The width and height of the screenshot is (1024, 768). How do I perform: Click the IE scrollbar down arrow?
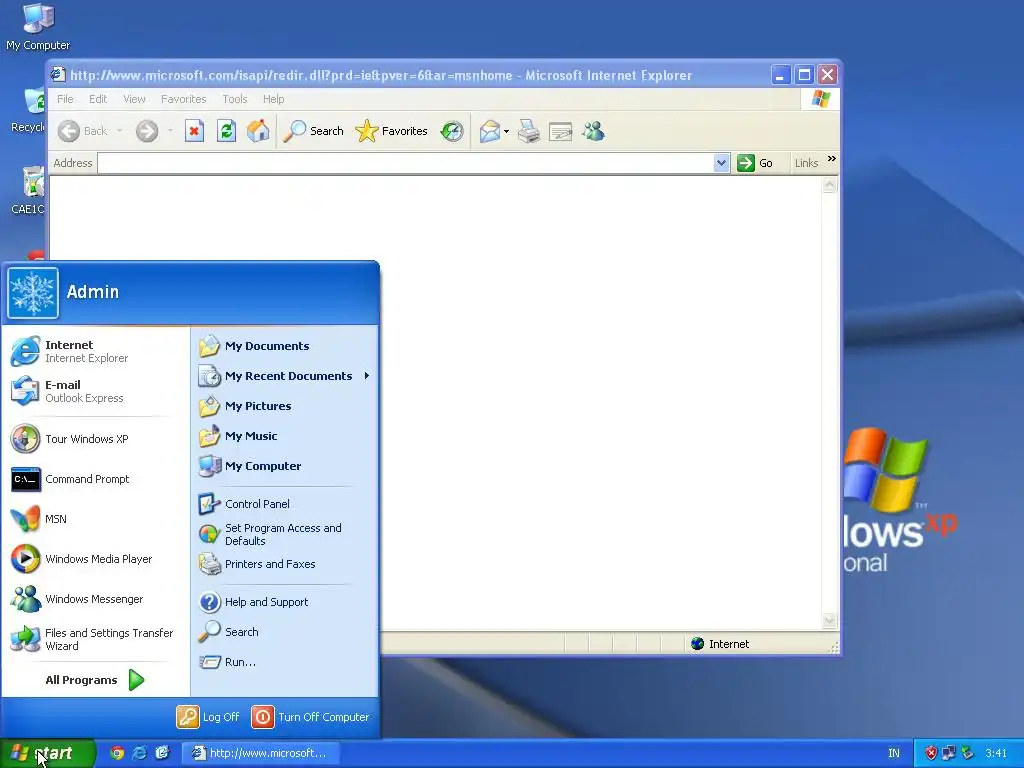829,620
